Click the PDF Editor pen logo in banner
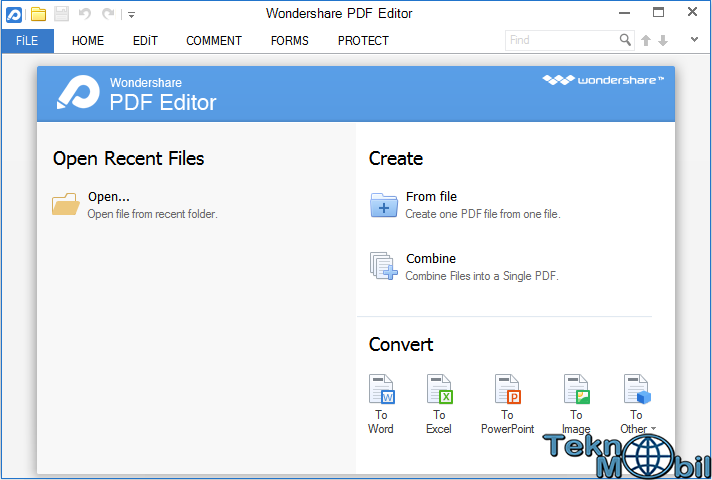712x480 pixels. (78, 92)
